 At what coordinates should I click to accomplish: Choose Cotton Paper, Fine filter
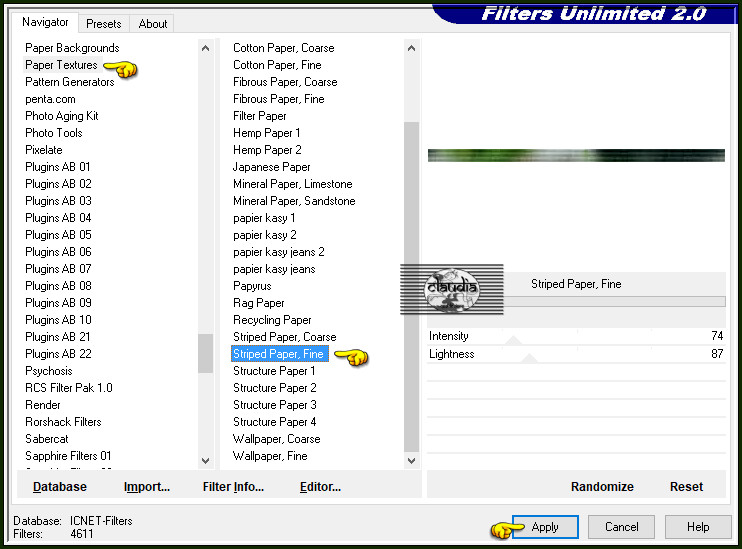pyautogui.click(x=277, y=65)
